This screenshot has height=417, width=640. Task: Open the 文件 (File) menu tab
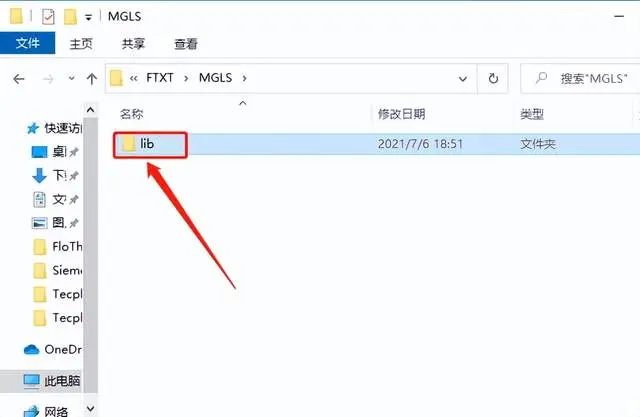point(27,43)
